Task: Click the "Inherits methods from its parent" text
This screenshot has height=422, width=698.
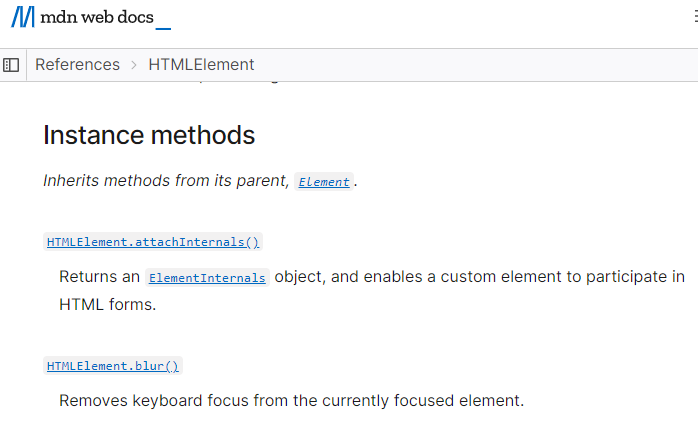Action: 165,181
